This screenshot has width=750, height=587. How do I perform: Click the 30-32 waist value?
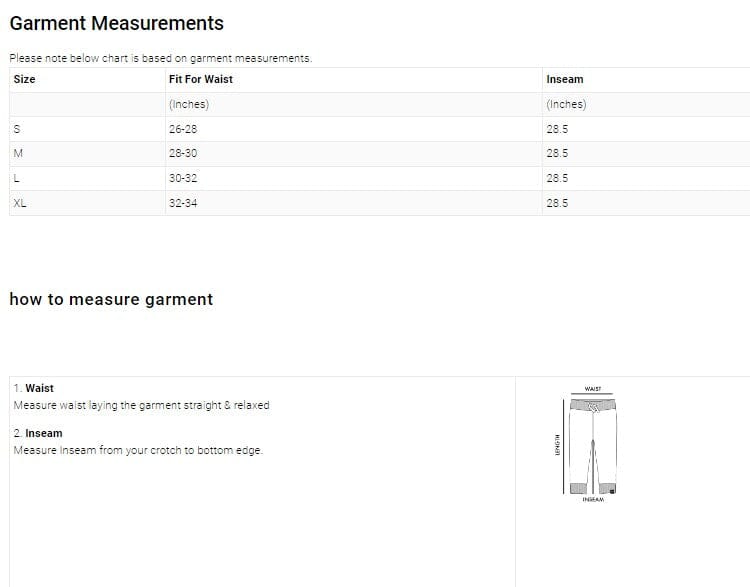[183, 178]
